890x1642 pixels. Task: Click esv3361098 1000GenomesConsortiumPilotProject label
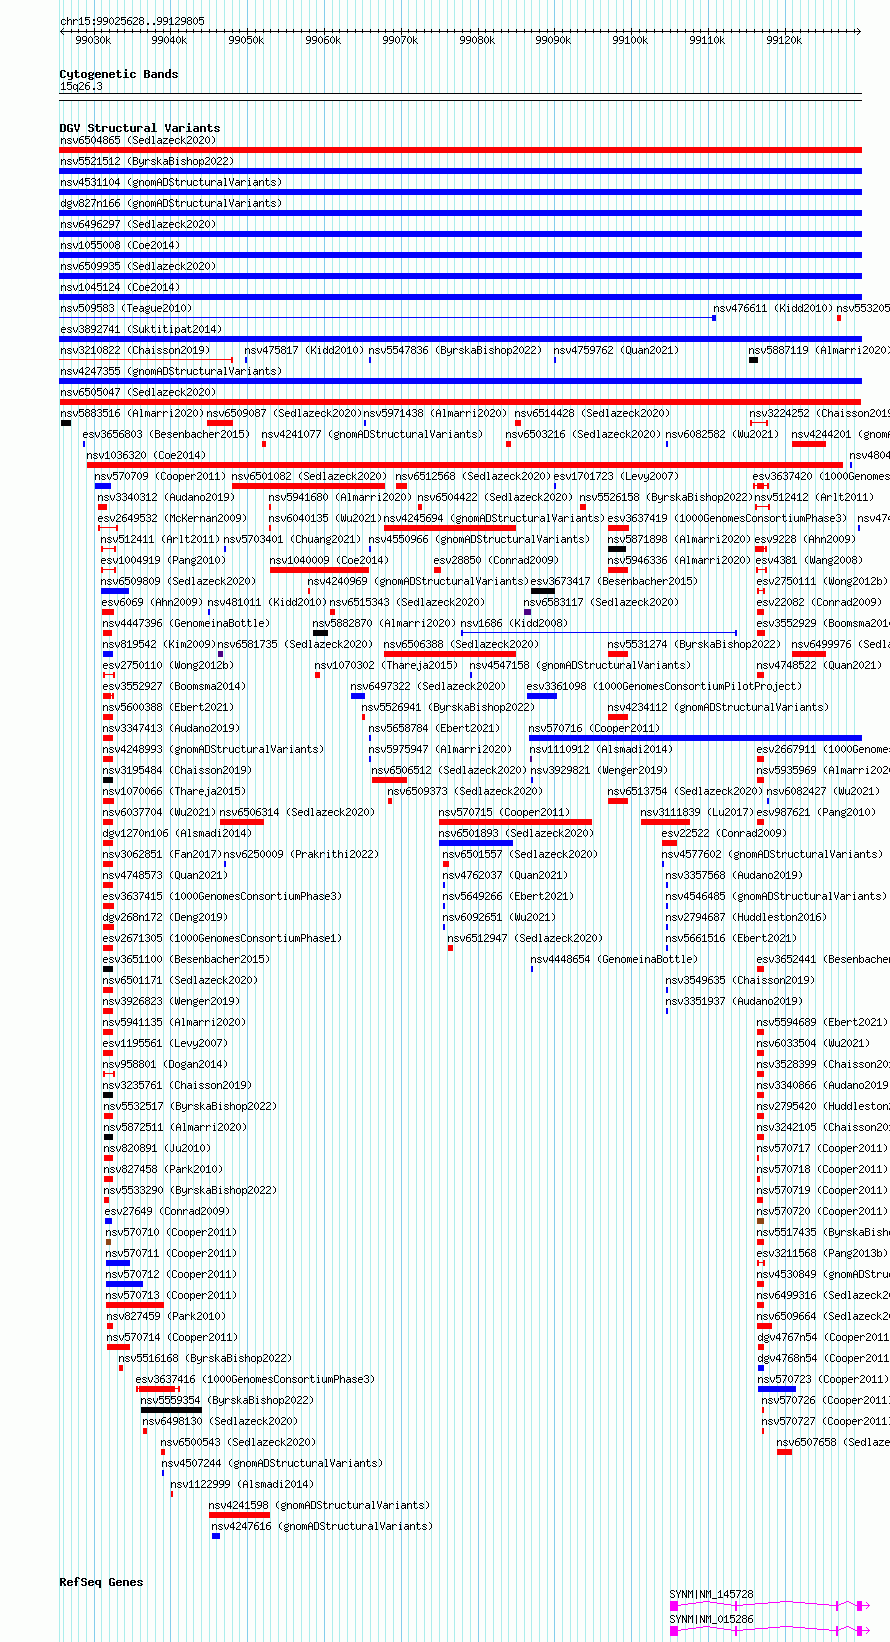point(664,686)
